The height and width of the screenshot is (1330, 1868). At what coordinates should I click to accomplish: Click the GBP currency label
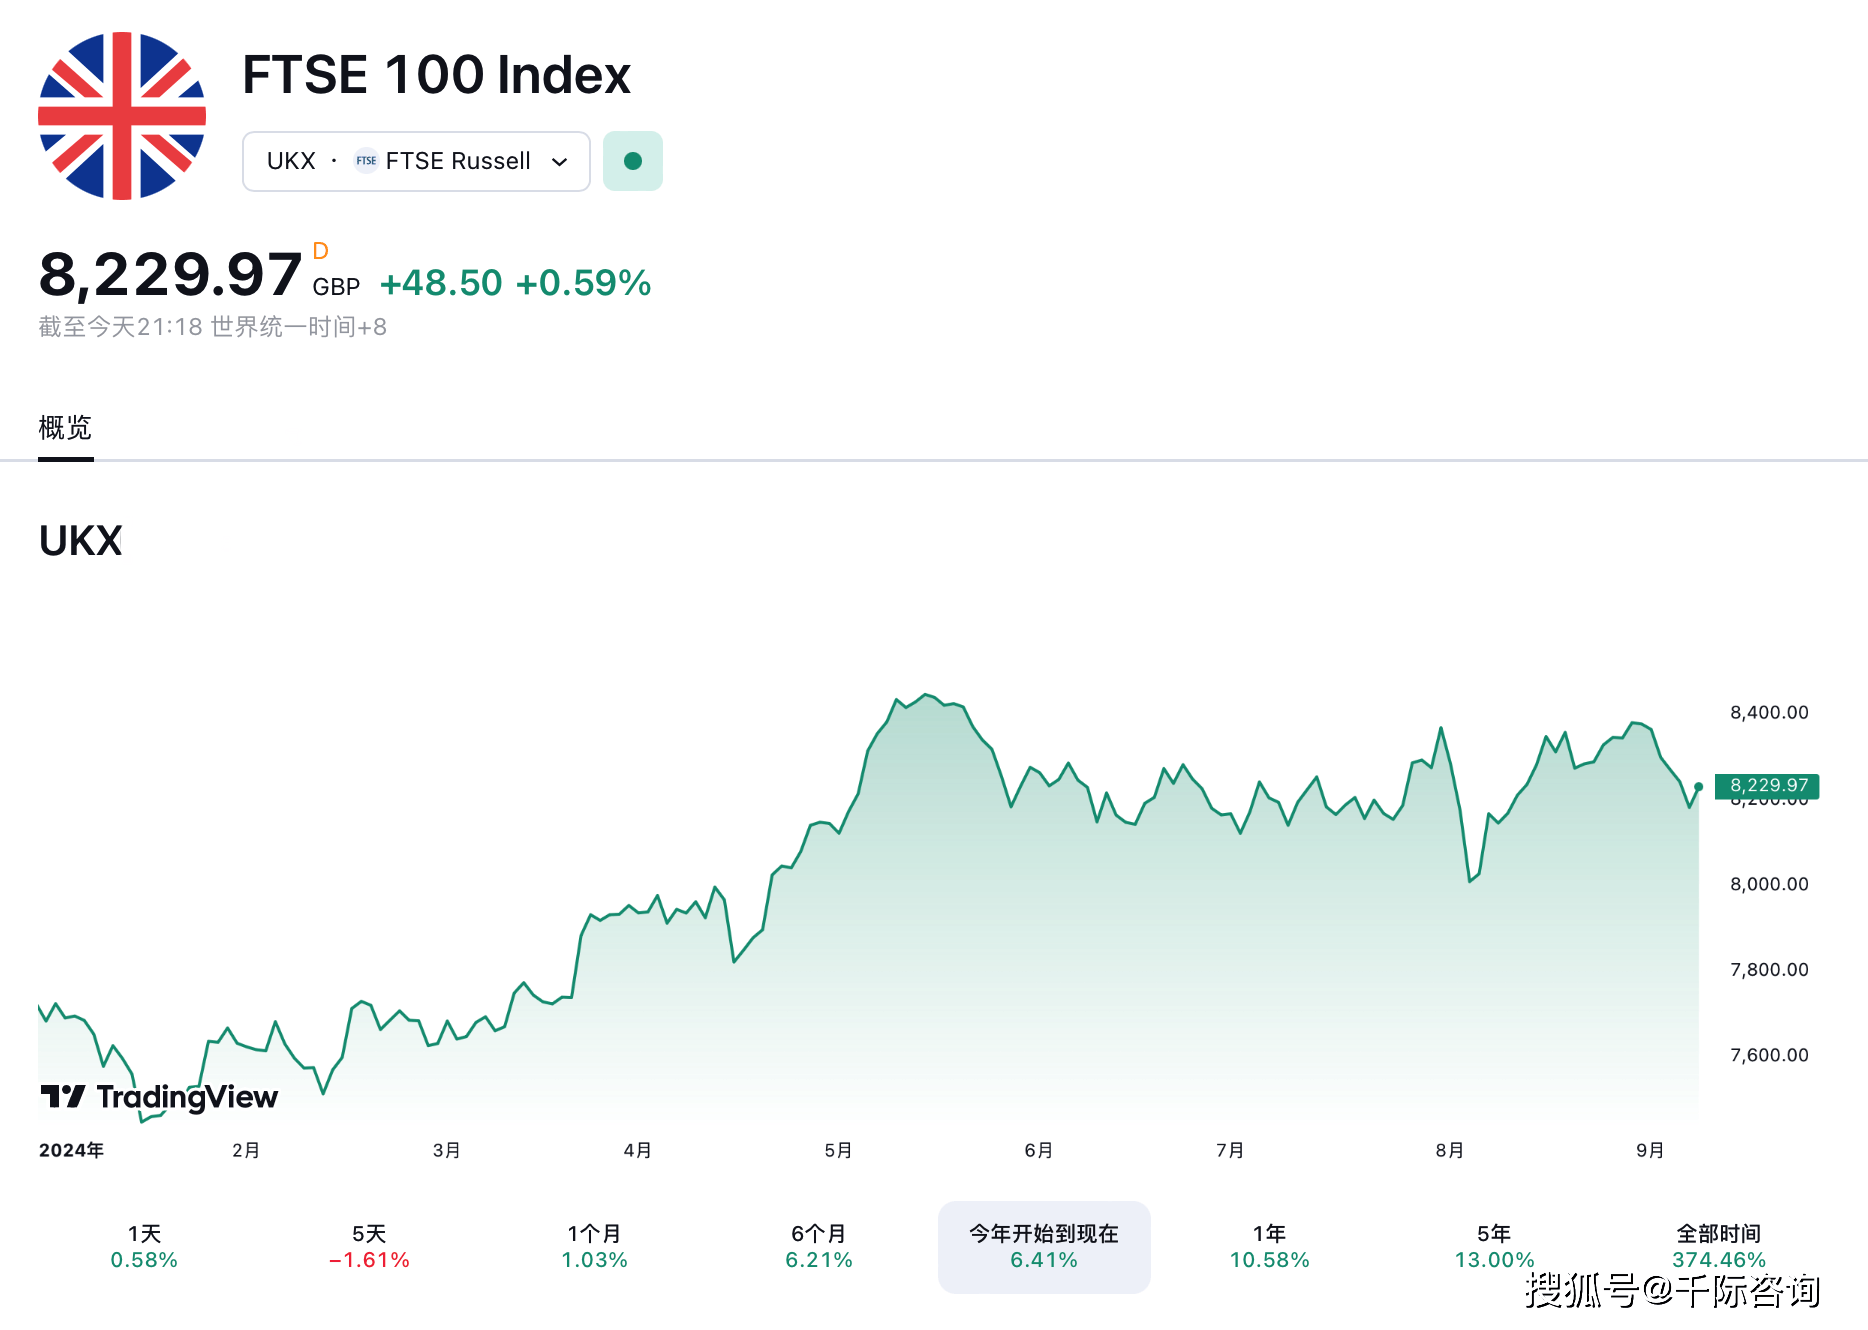[336, 288]
